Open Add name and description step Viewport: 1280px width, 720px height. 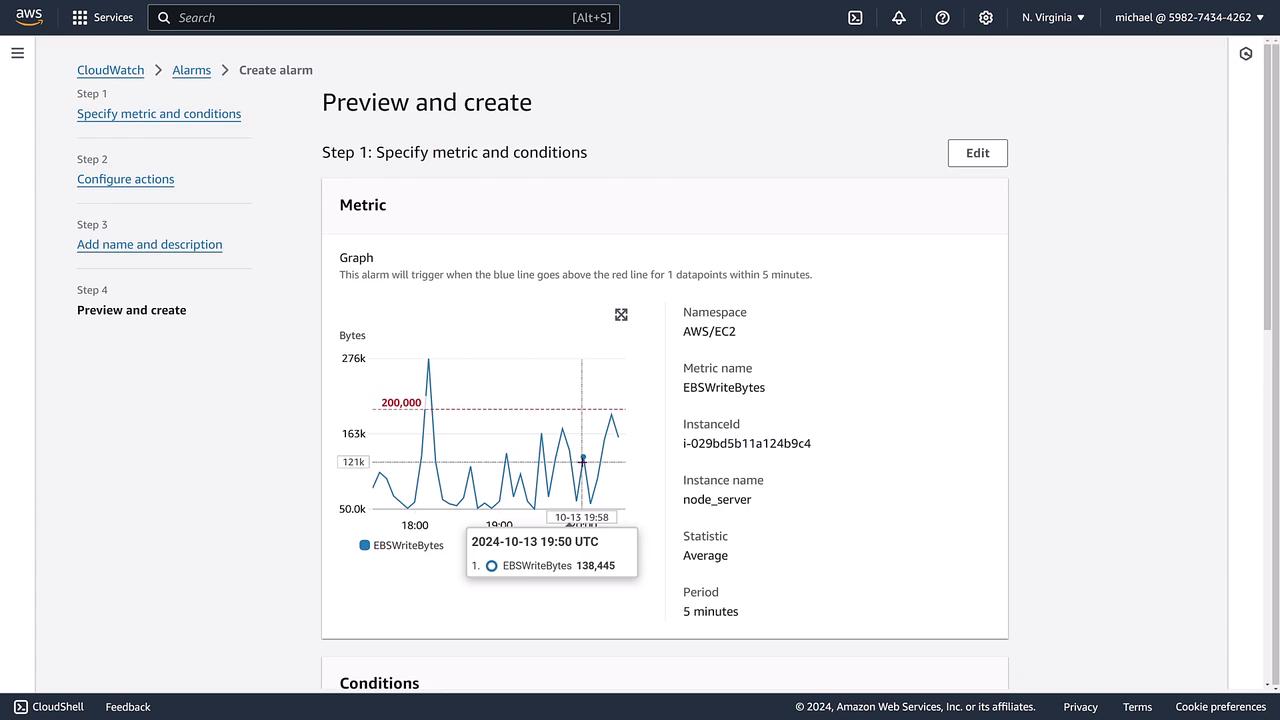[149, 244]
